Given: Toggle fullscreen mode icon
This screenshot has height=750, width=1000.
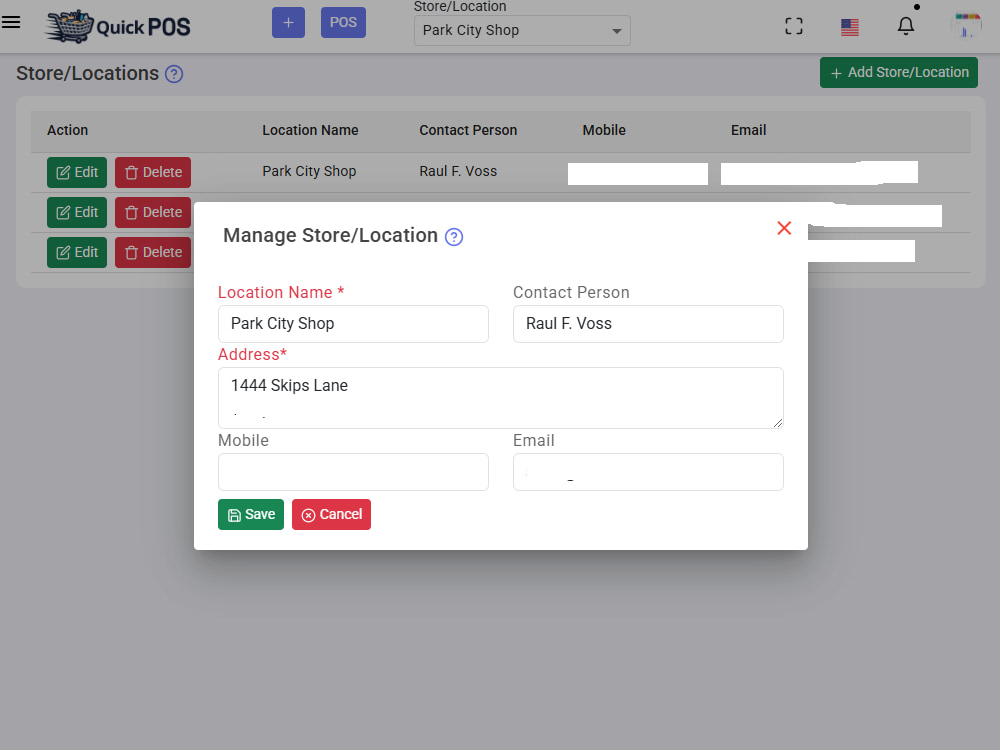Looking at the screenshot, I should pos(793,26).
